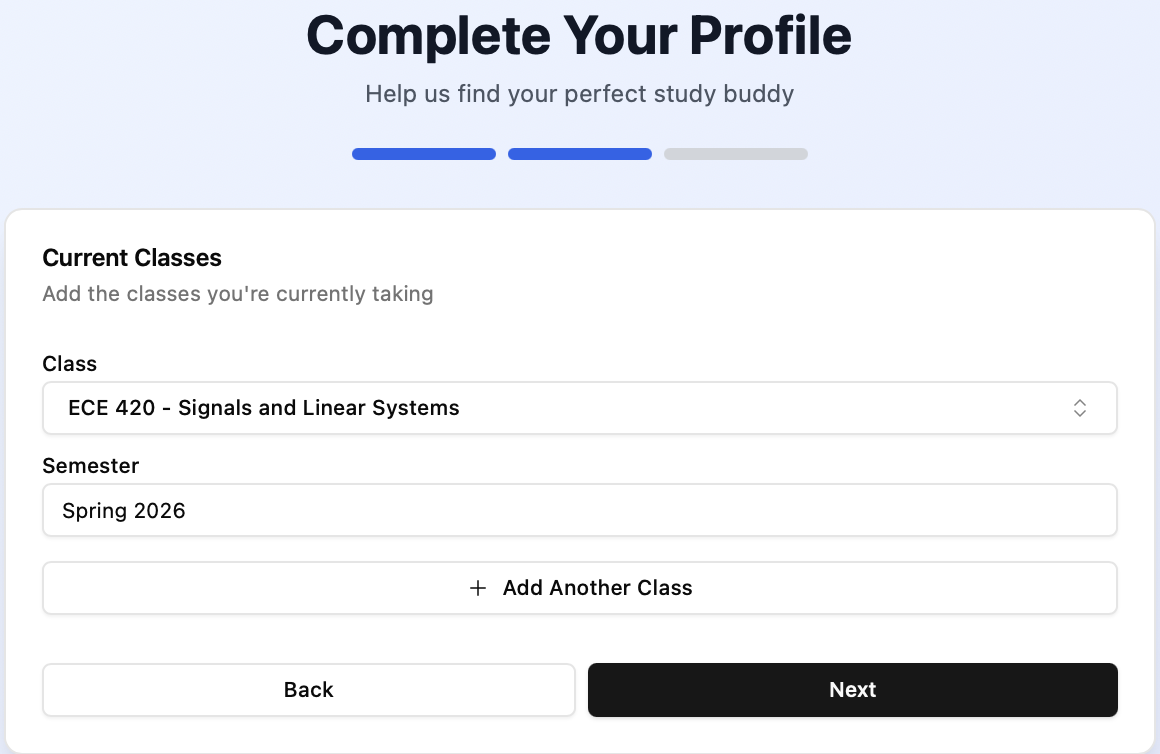
Task: Advance the form by clicking Next
Action: [x=852, y=689]
